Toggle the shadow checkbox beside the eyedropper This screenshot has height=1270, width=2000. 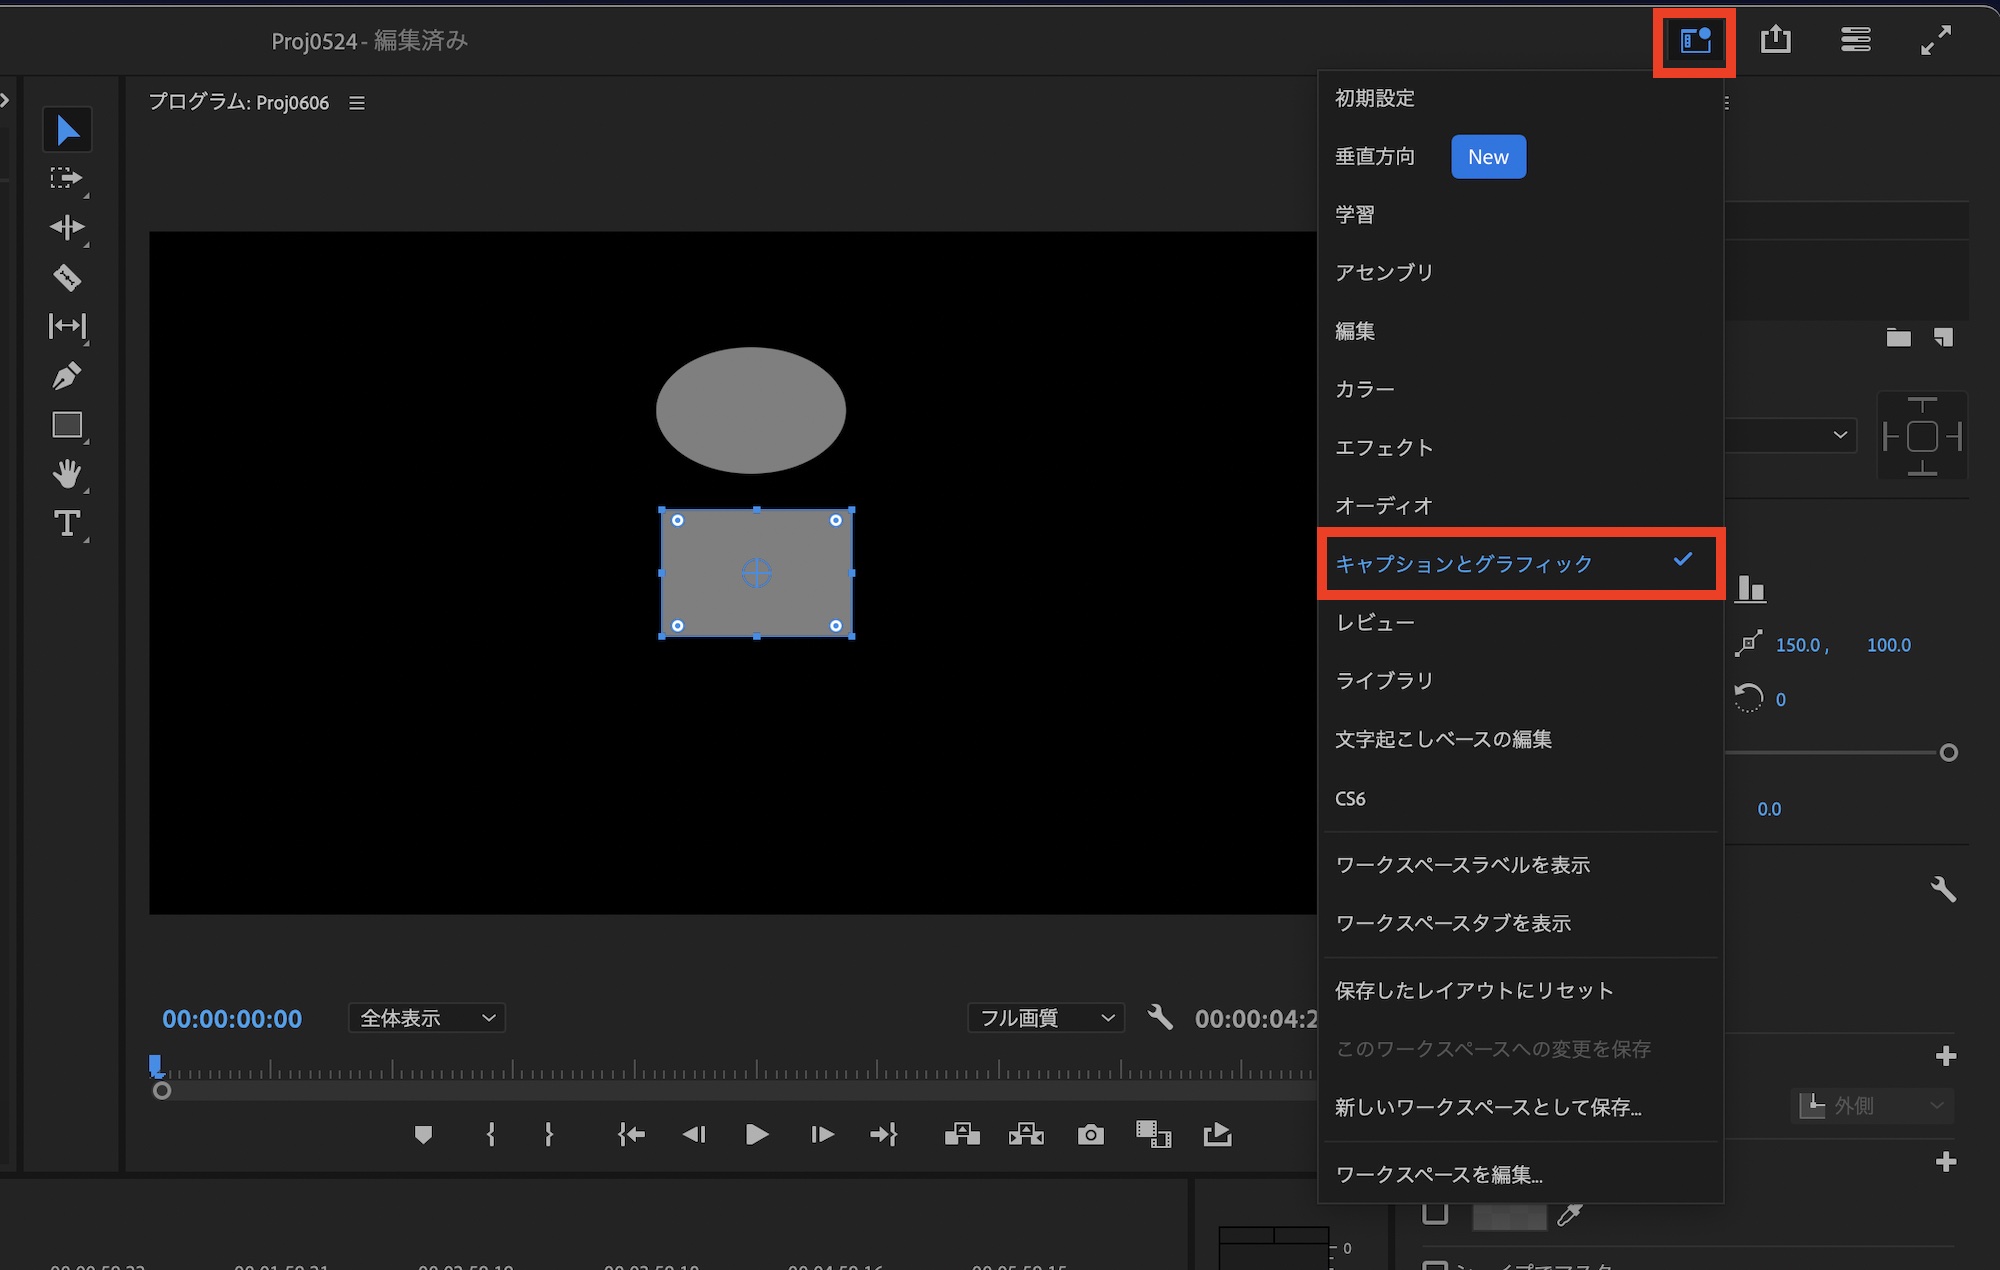click(1435, 1213)
